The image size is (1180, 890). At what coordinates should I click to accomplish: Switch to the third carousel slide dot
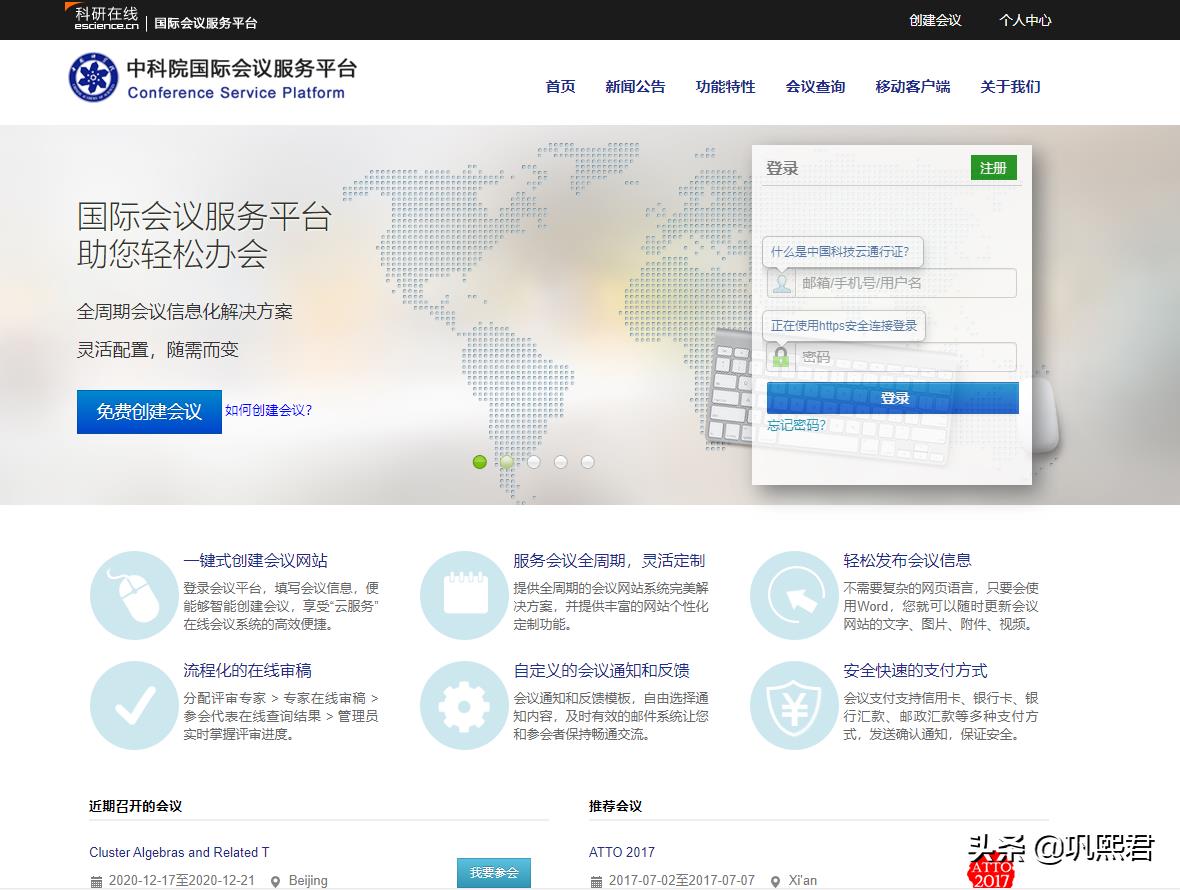(x=534, y=462)
